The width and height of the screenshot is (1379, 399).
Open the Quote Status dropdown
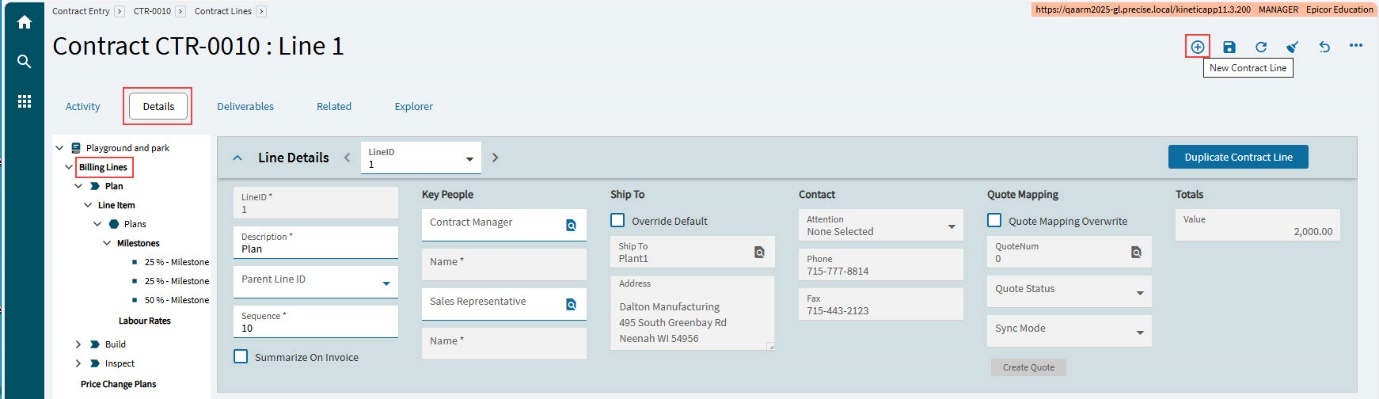[x=1140, y=293]
